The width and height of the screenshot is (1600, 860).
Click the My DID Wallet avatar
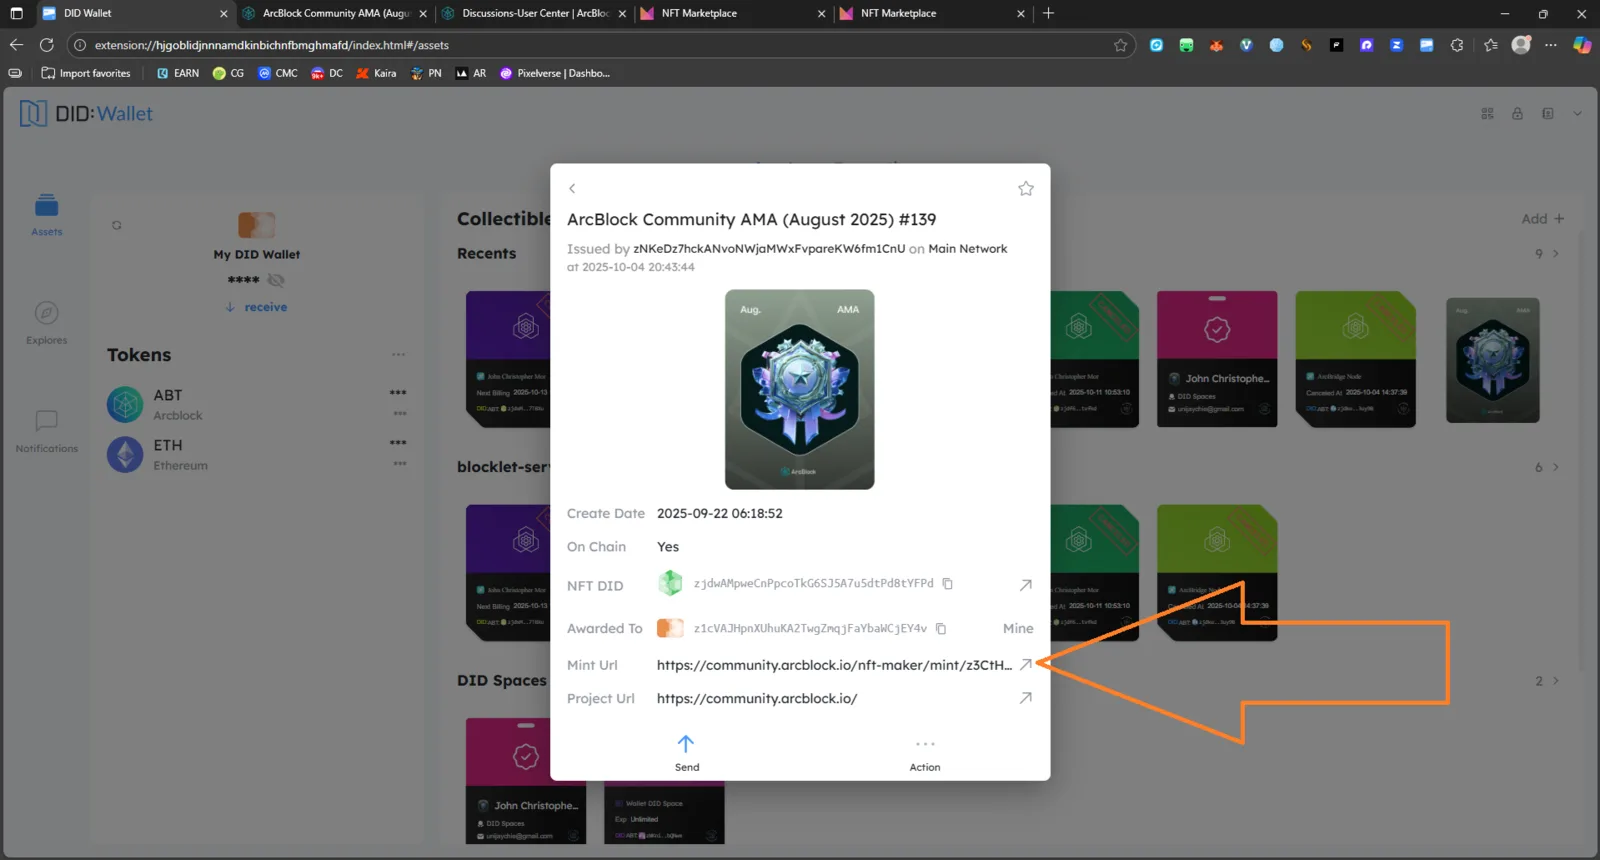256,225
